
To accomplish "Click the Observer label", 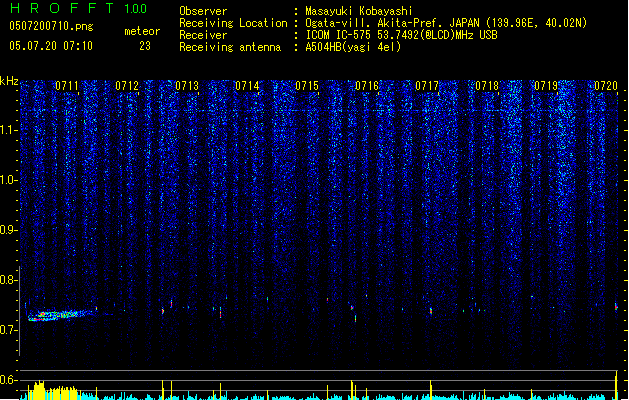I will coord(203,11).
